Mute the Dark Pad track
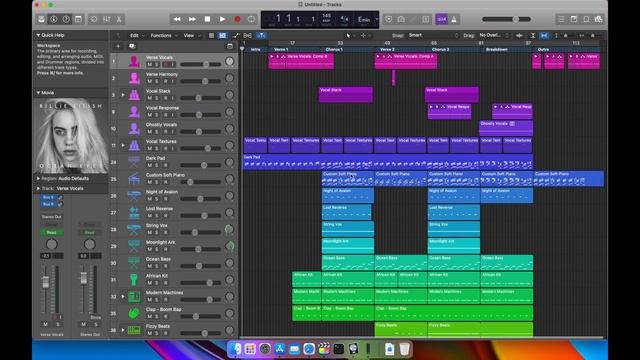 coord(149,165)
